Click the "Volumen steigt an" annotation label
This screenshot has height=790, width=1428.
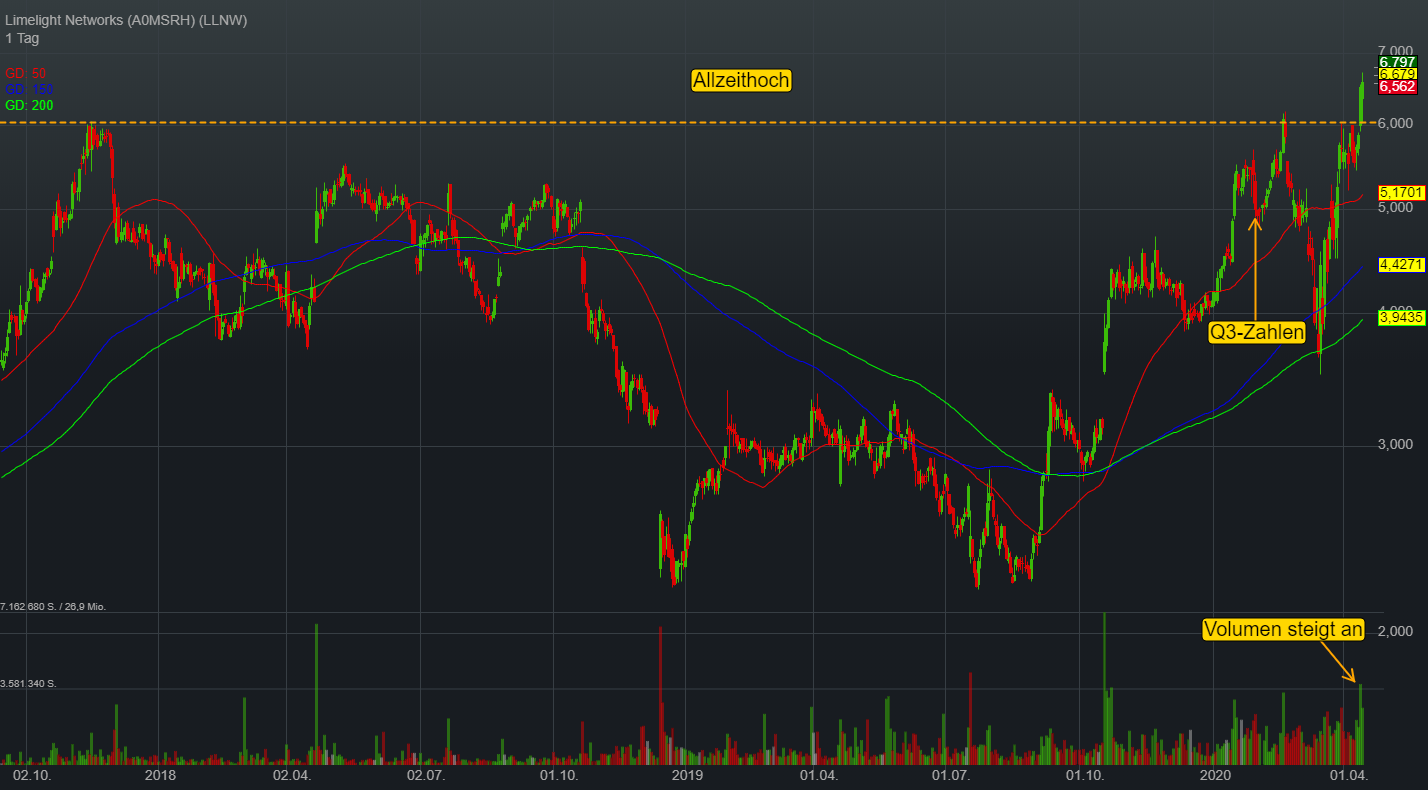click(1283, 629)
